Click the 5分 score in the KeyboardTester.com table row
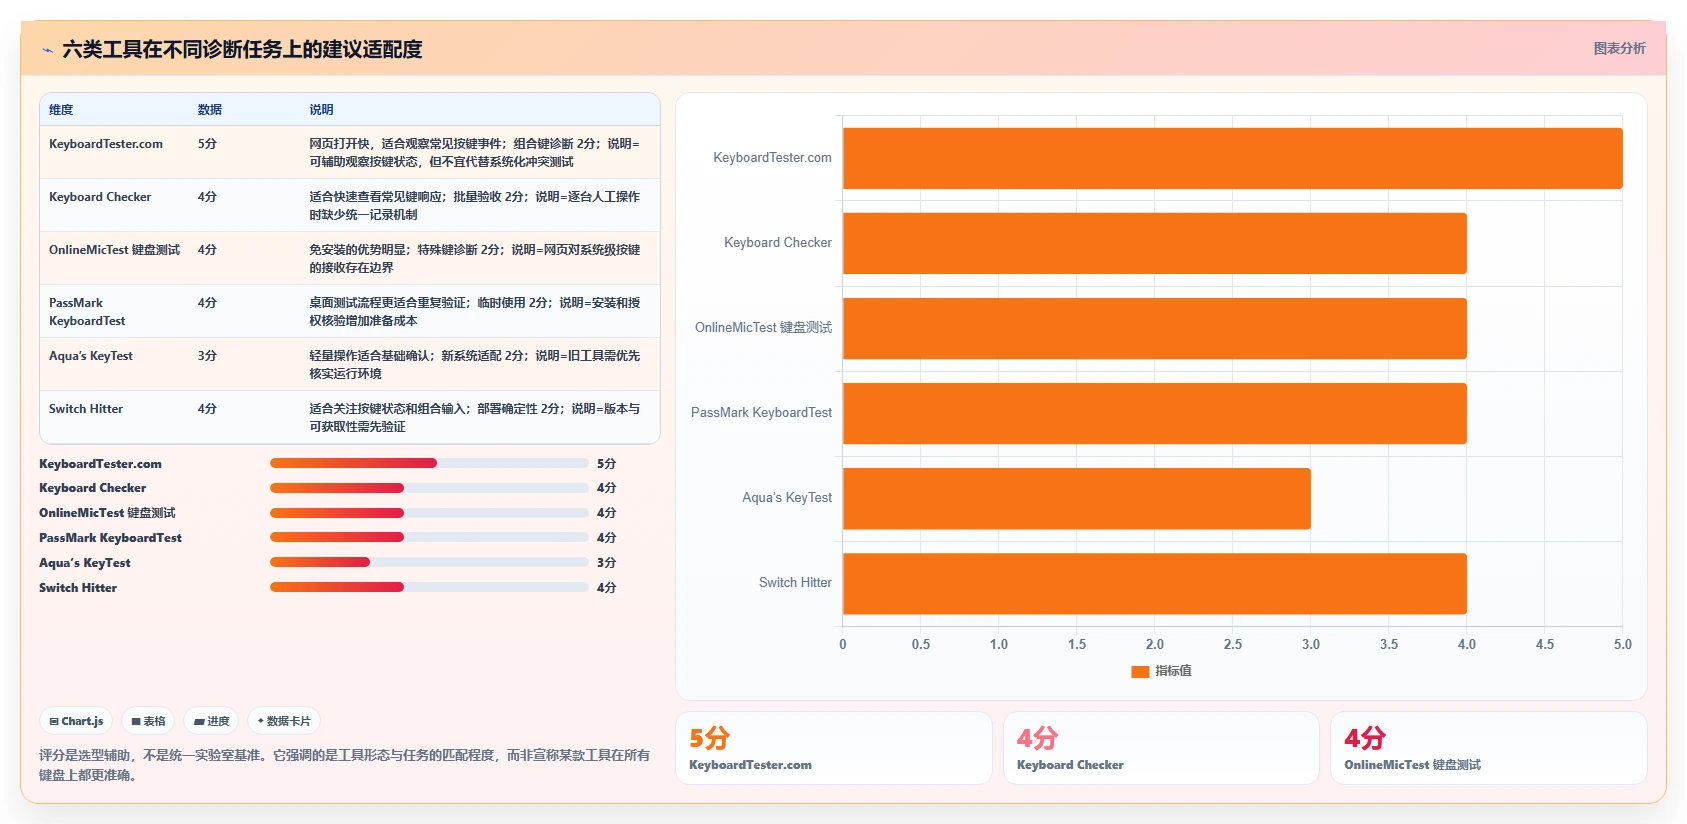The image size is (1687, 824). pos(207,144)
